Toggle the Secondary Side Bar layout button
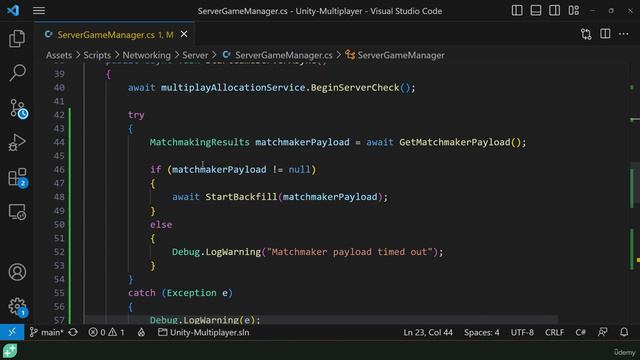Viewport: 640px width, 360px height. pos(554,11)
